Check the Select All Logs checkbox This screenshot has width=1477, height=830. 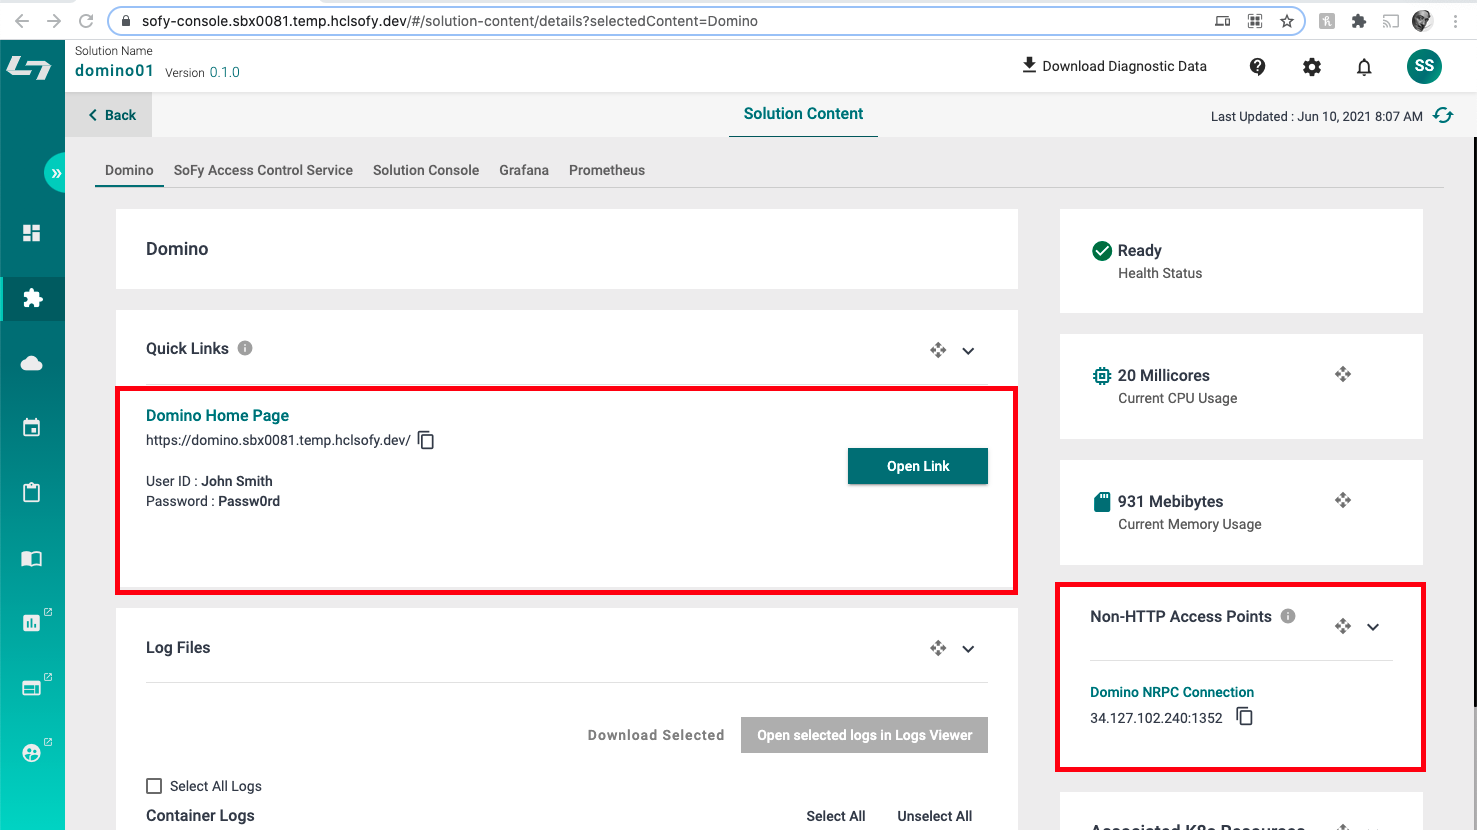[x=154, y=786]
